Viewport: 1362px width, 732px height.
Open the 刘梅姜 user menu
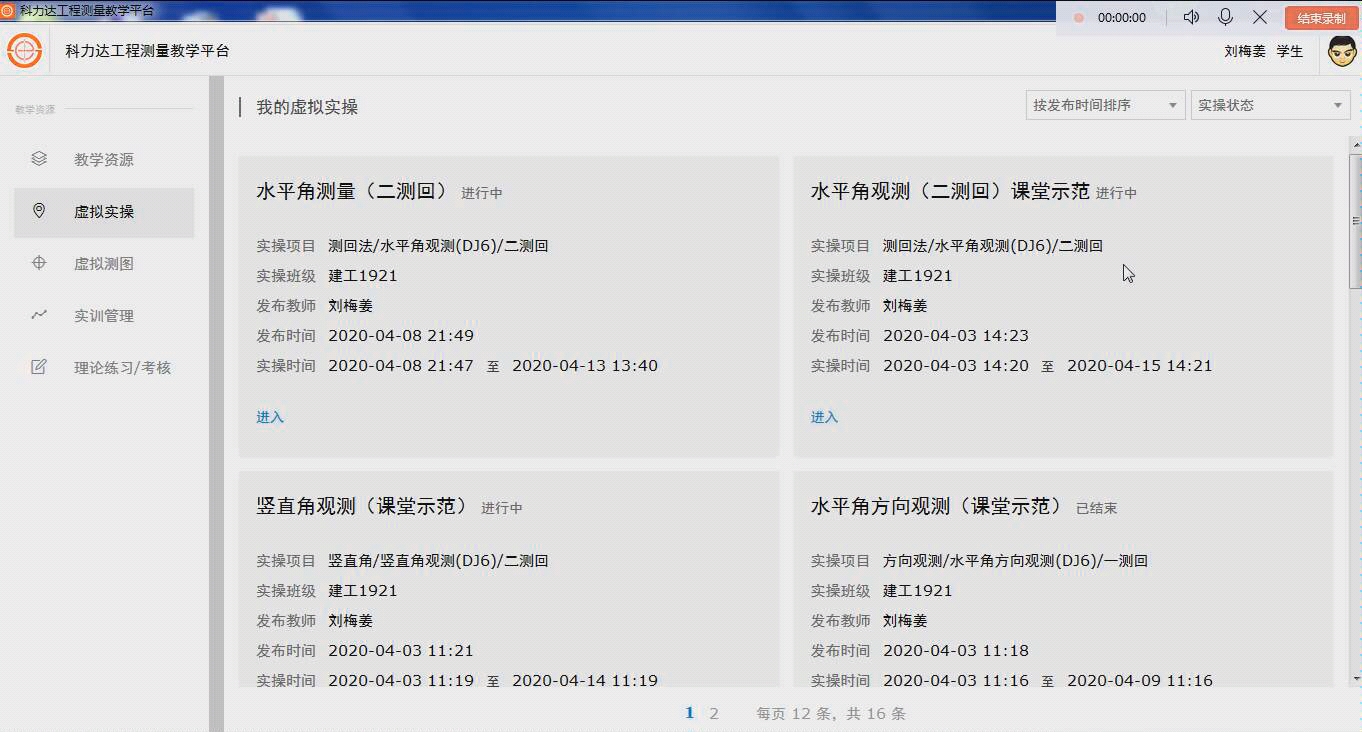pos(1243,51)
